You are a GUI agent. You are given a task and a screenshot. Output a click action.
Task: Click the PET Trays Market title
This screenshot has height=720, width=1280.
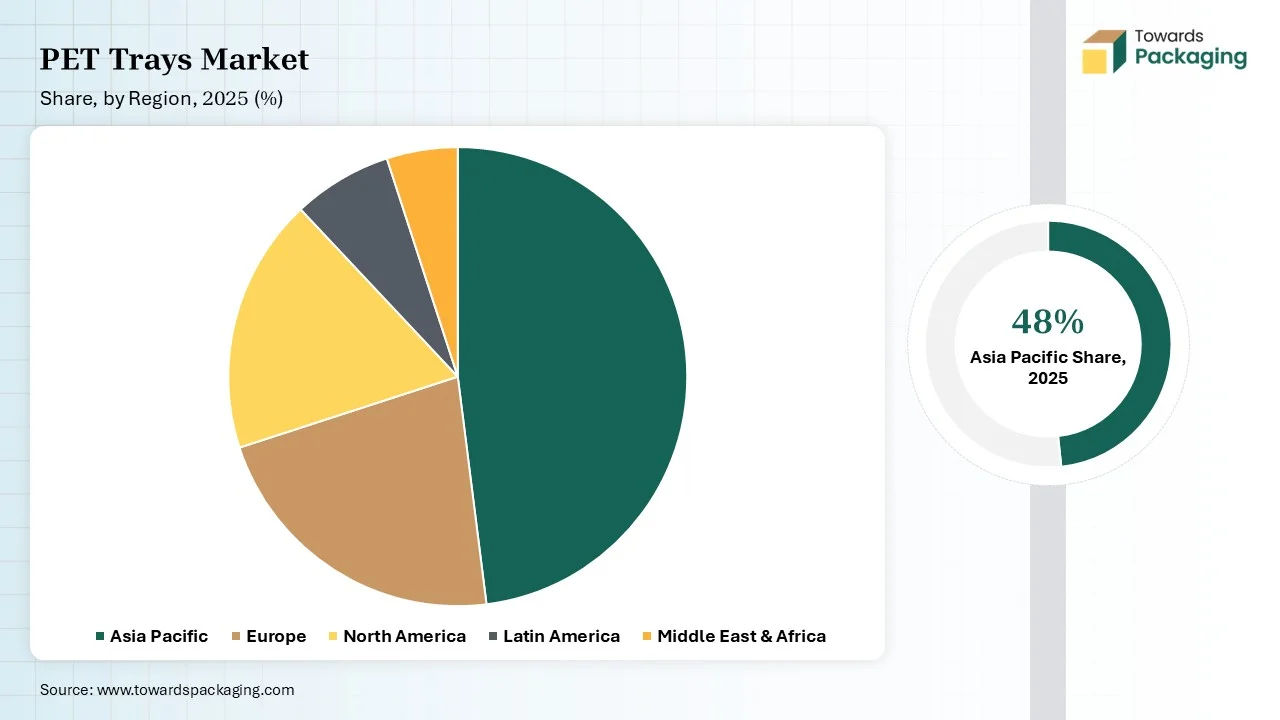174,60
